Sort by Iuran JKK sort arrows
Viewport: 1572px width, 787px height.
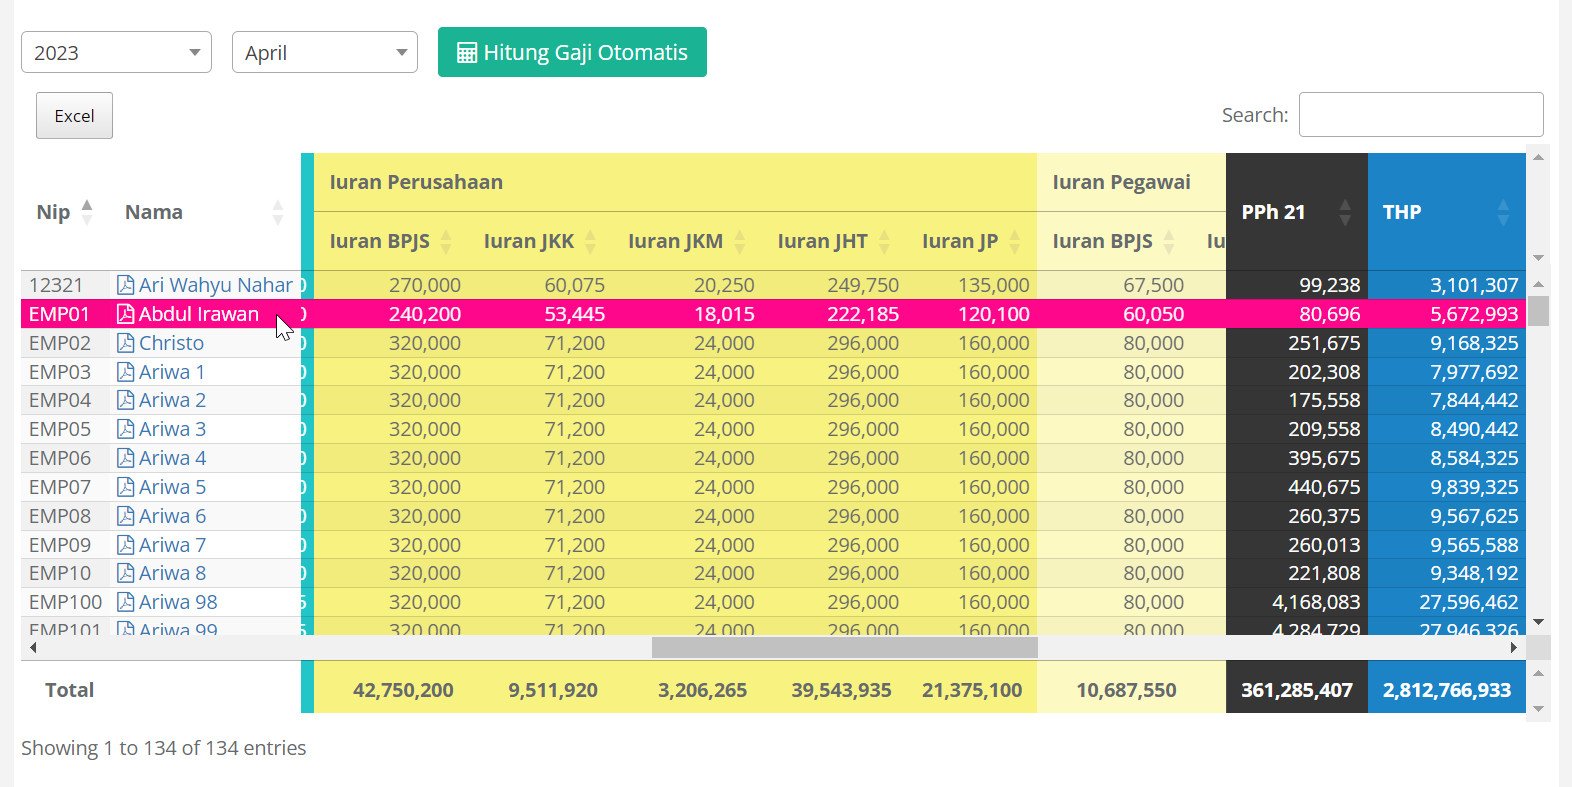[590, 241]
